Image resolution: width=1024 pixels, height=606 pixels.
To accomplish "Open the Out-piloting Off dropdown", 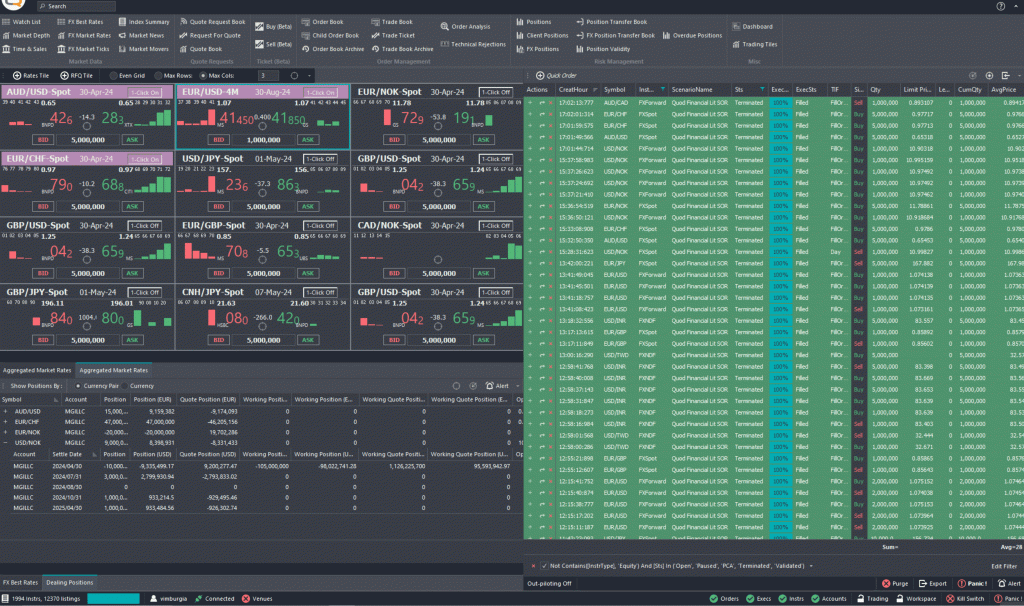I will 551,581.
